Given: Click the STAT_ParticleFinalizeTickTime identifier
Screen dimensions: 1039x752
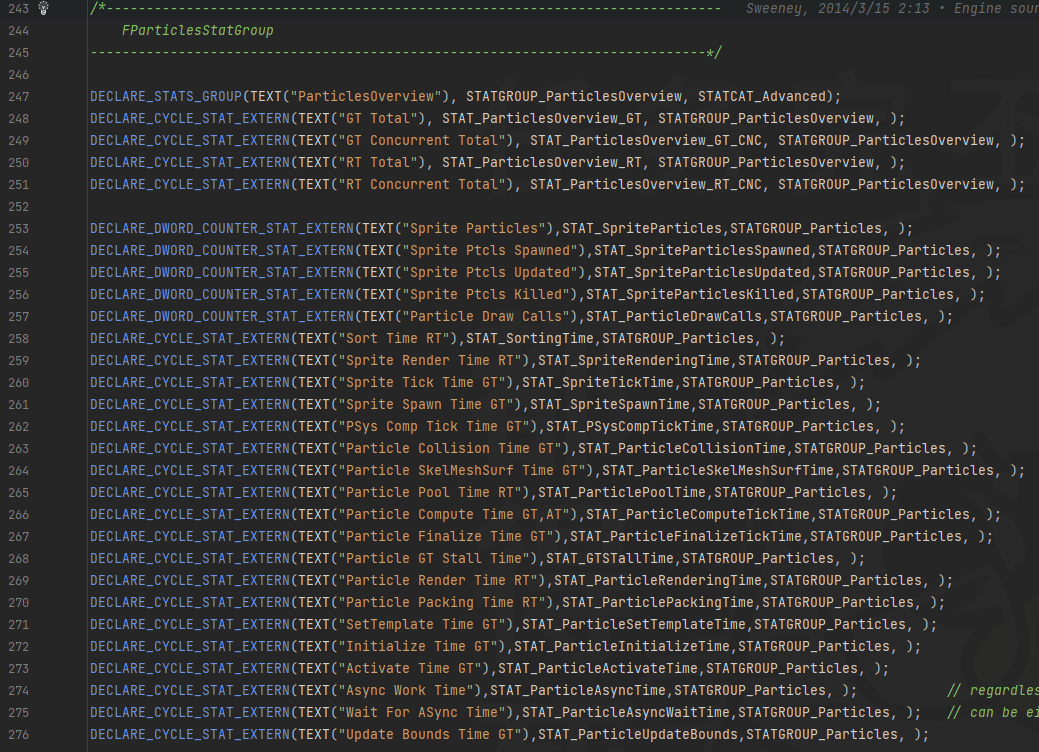Looking at the screenshot, I should click(x=686, y=536).
